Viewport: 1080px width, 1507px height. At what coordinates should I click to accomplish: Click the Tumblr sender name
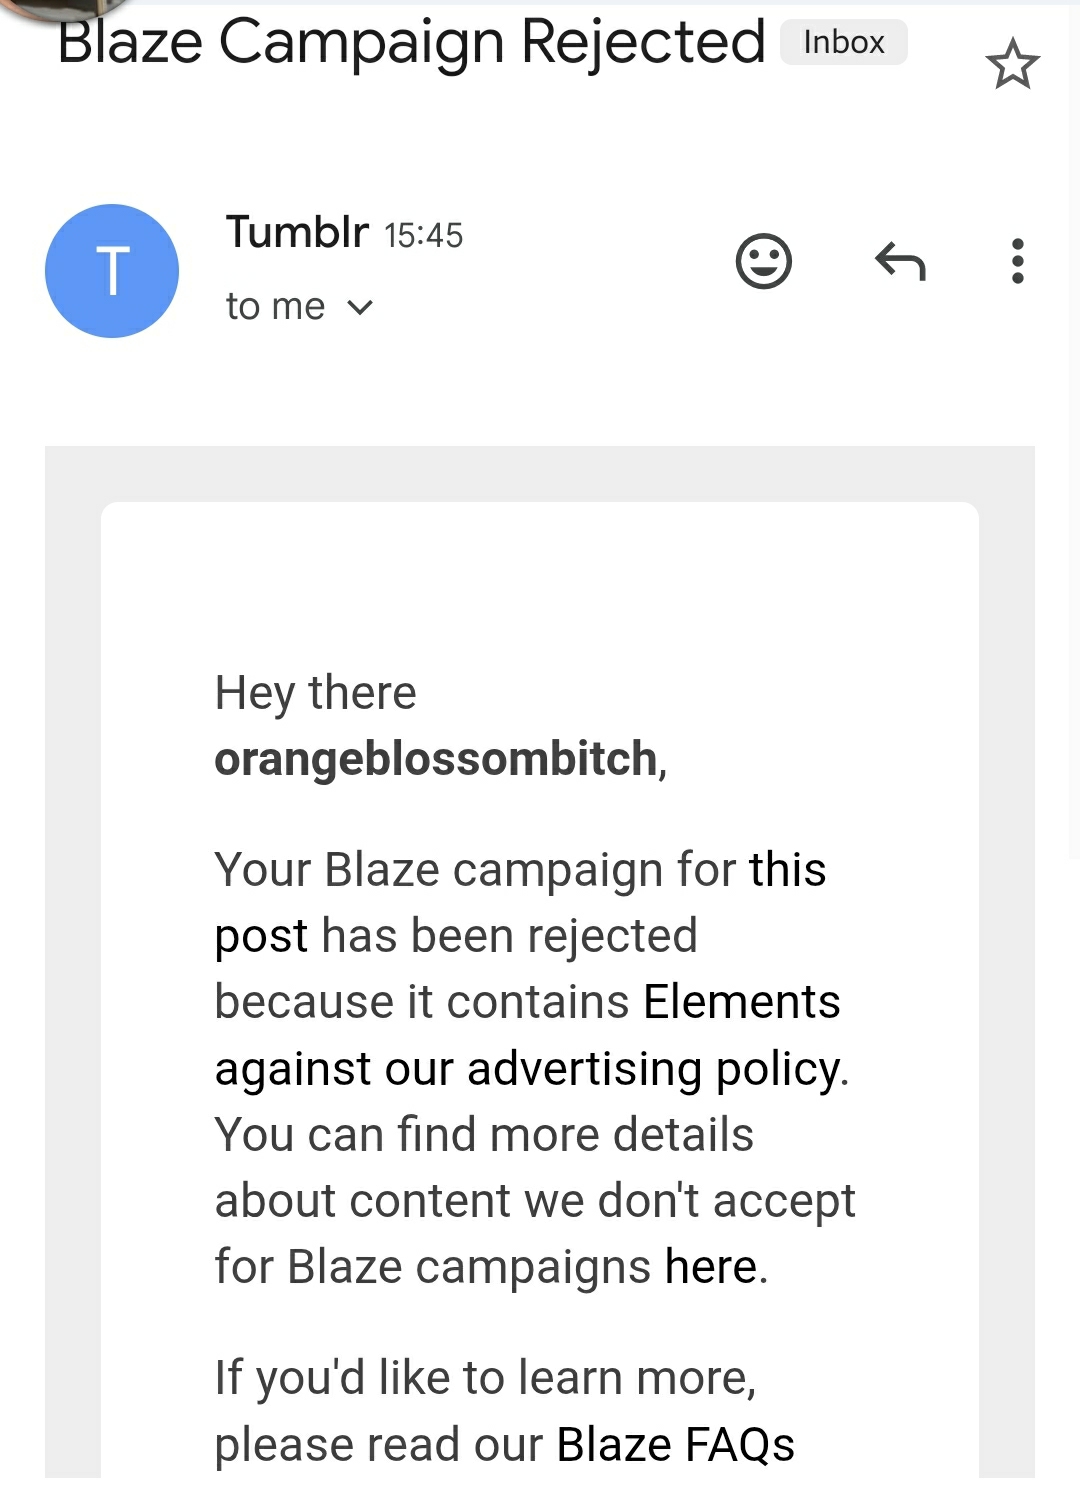point(297,232)
